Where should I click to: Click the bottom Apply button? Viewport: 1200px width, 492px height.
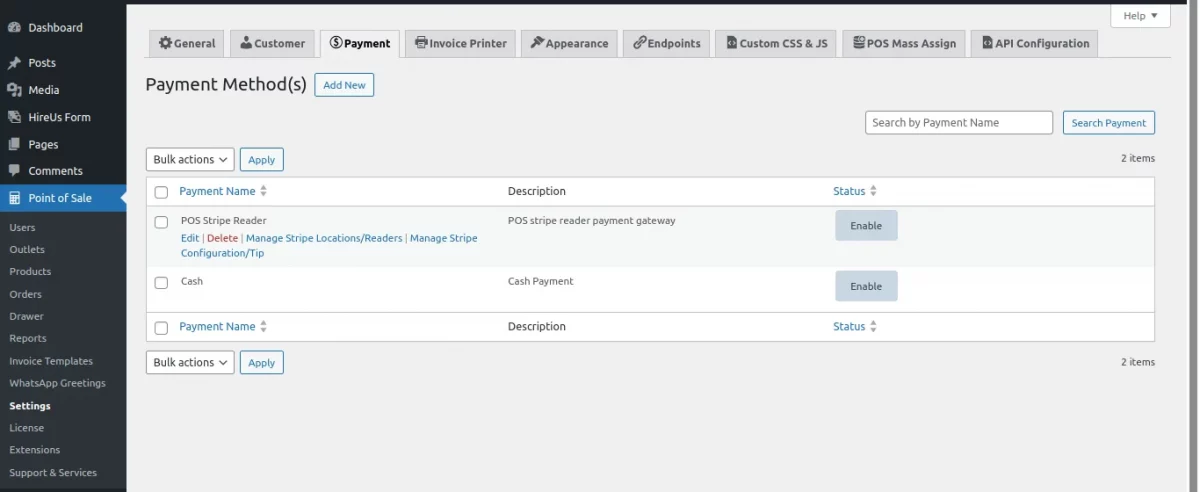[x=262, y=363]
